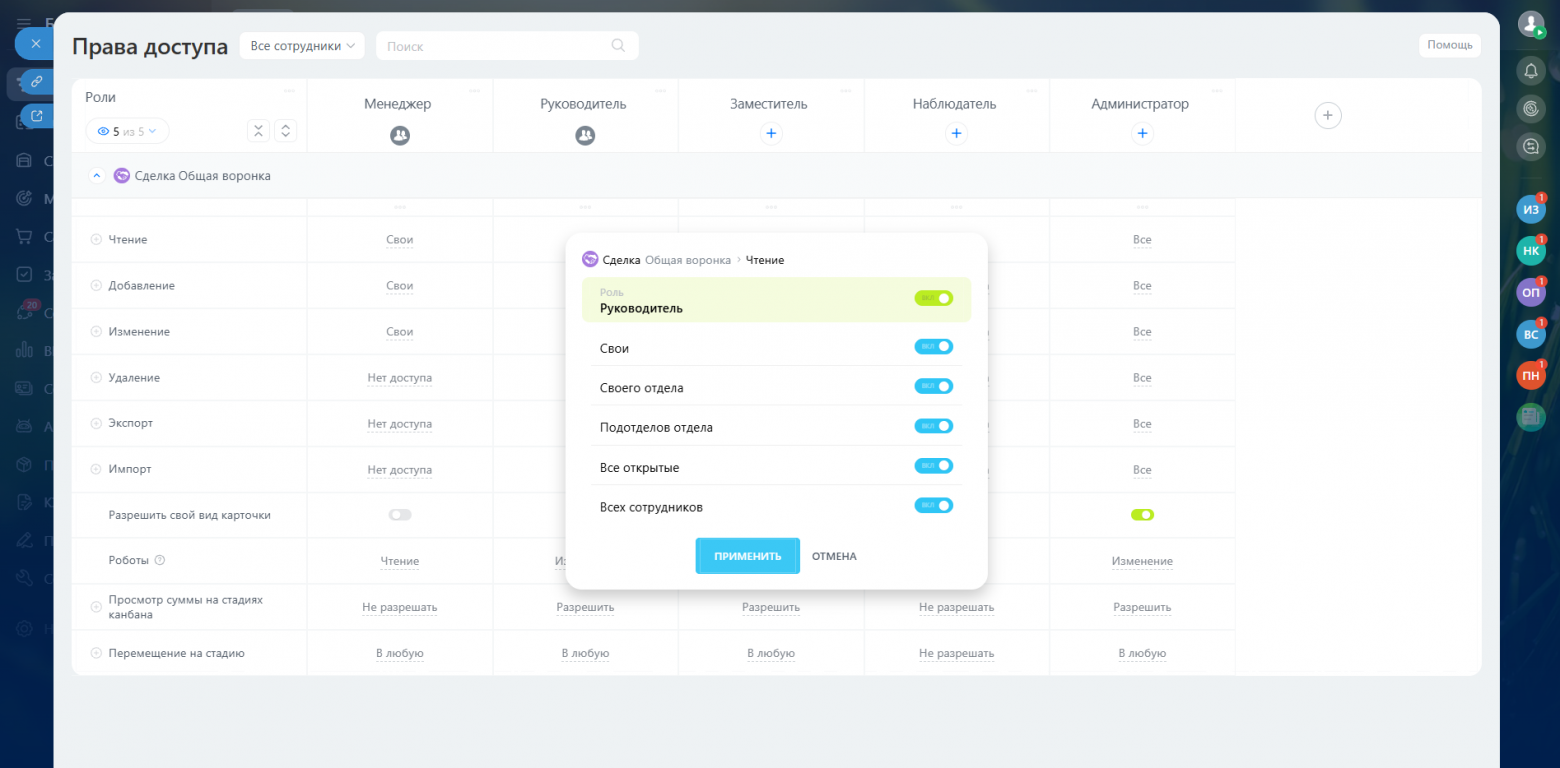Change Наблюдатель's kanban sum value Не разрешать

956,607
